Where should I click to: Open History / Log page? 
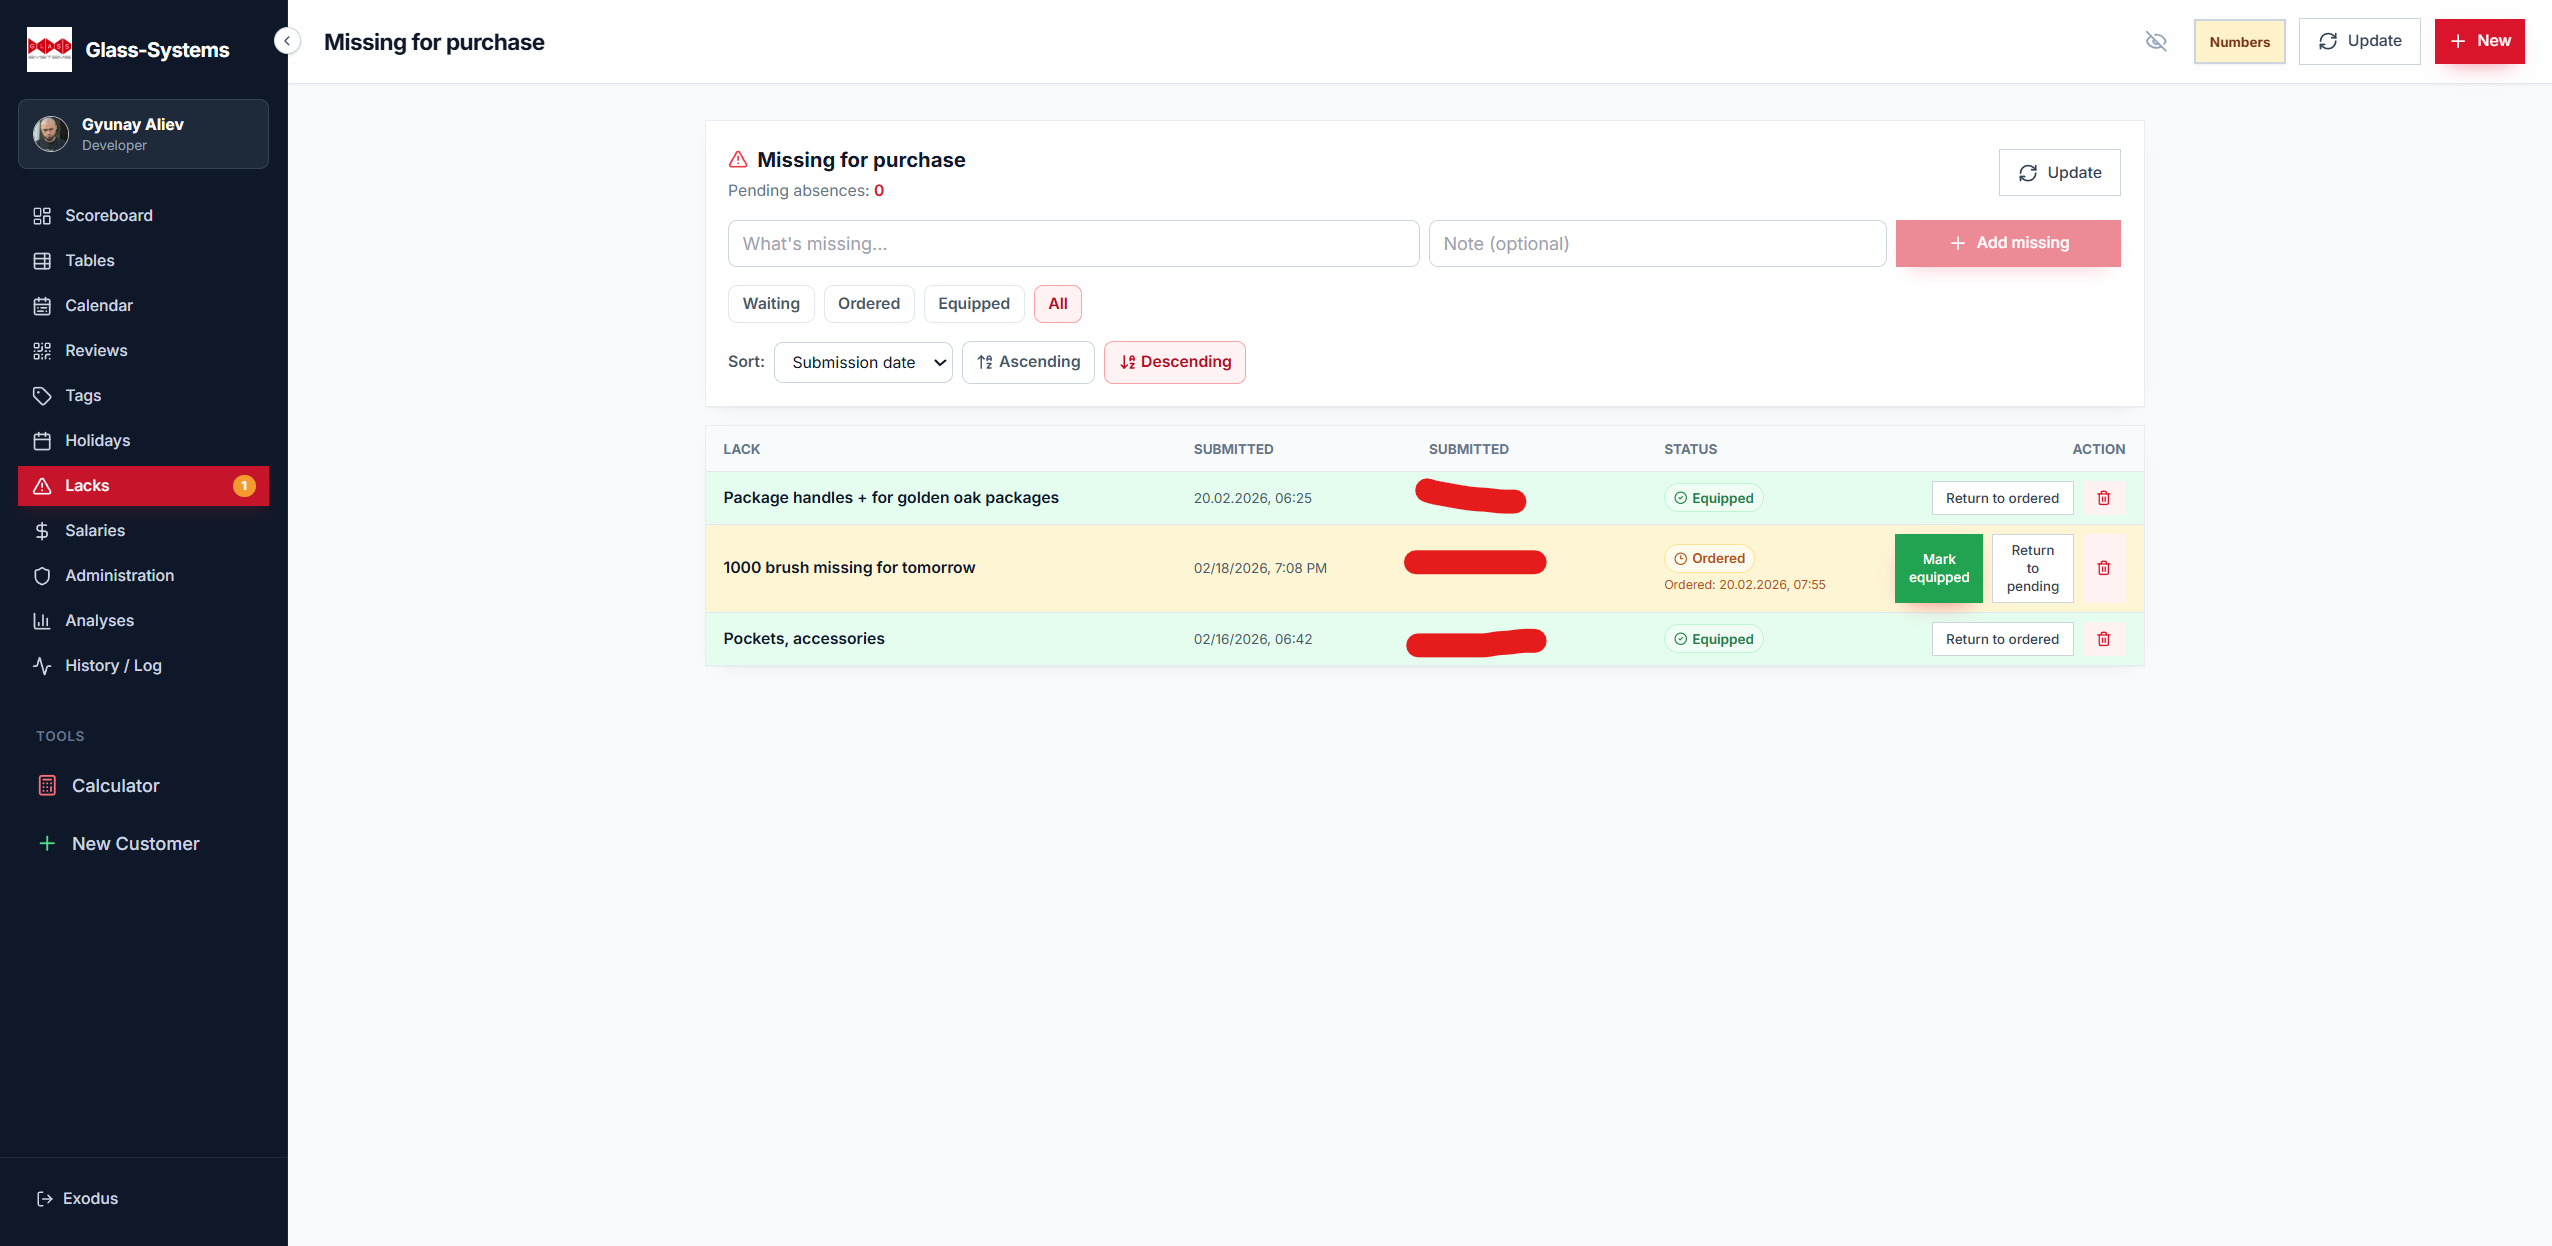(x=113, y=666)
